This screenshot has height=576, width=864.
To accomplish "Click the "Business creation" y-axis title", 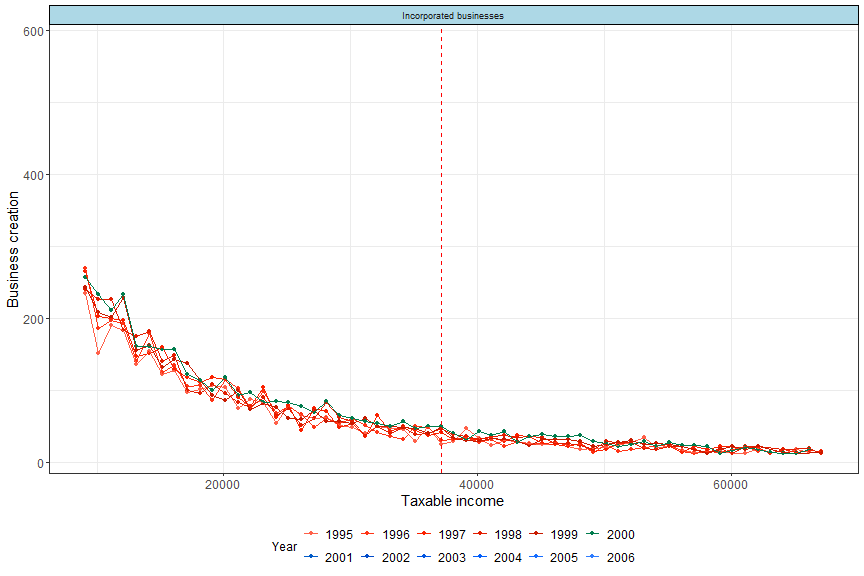I will (x=14, y=248).
